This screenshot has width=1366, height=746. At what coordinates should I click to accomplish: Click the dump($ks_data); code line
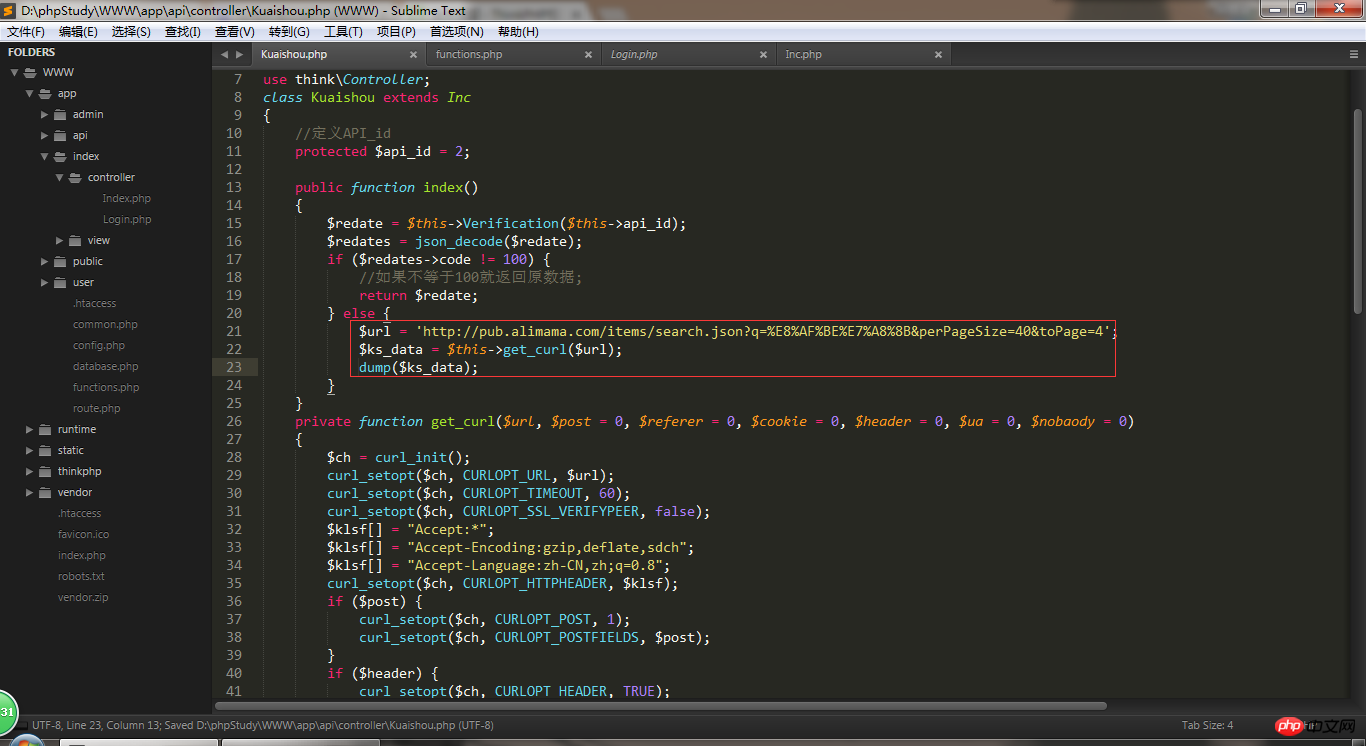point(419,367)
